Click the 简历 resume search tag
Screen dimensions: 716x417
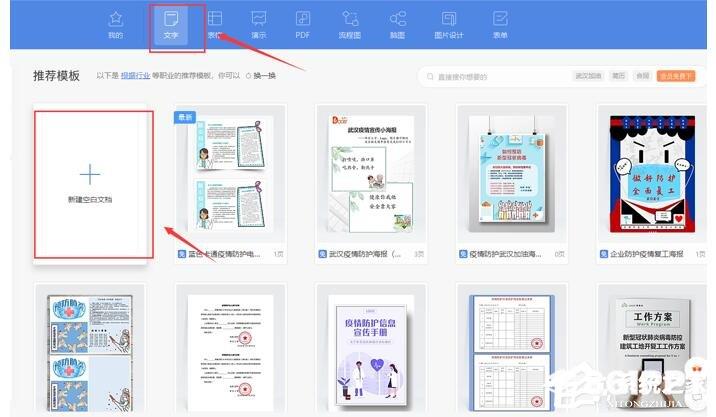point(618,76)
